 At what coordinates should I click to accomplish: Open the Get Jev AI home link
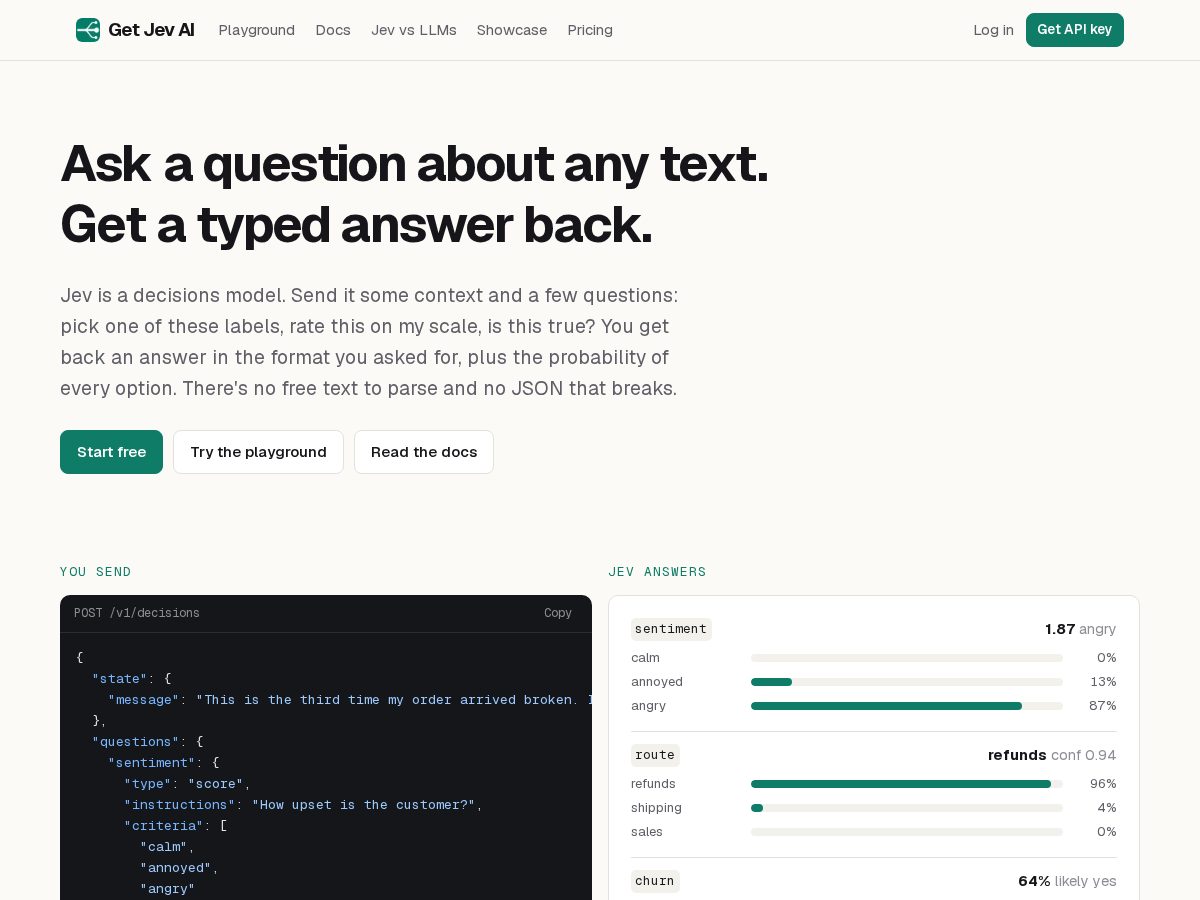(x=135, y=30)
